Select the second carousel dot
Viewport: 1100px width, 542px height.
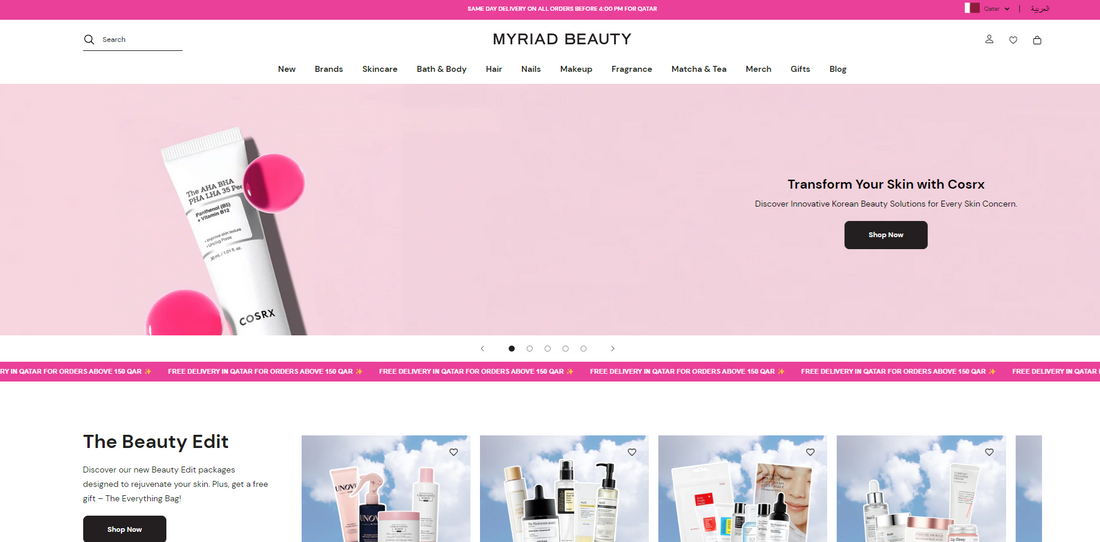(x=530, y=348)
